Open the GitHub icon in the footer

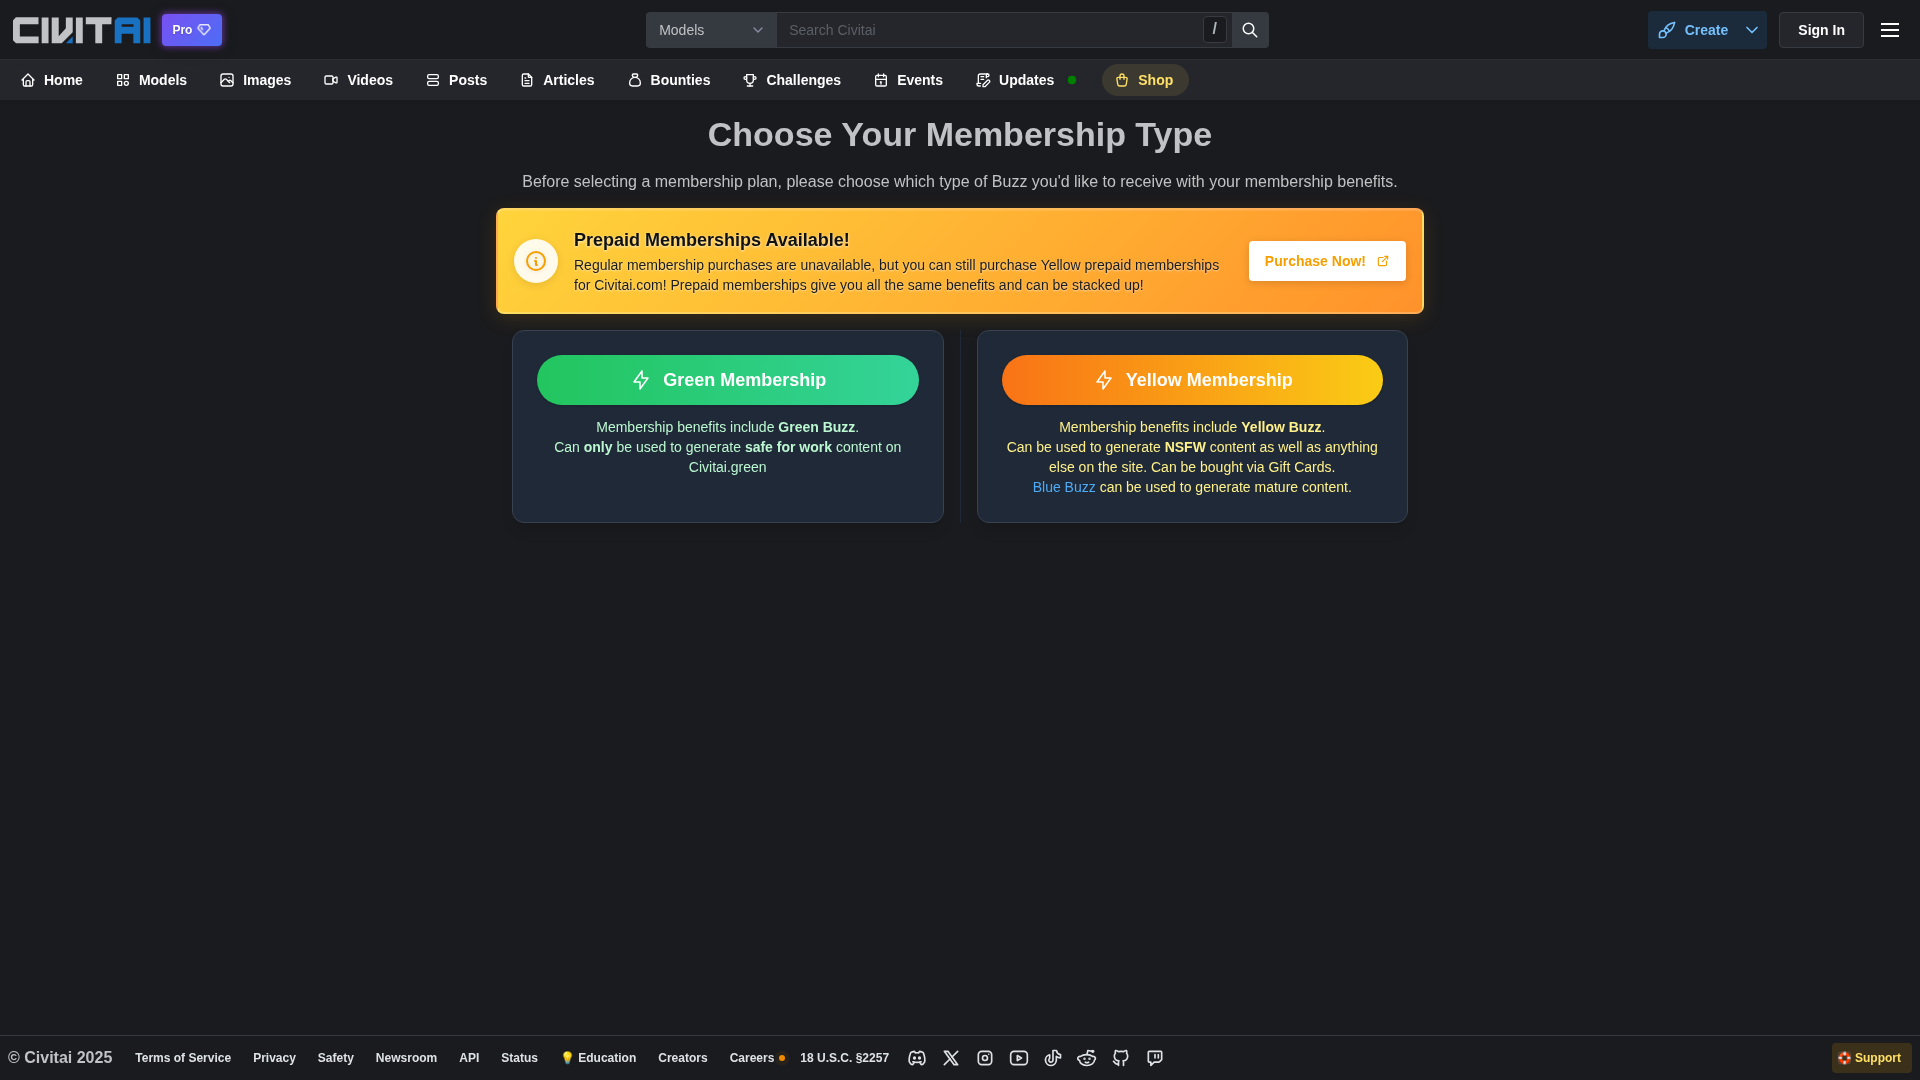point(1121,1058)
